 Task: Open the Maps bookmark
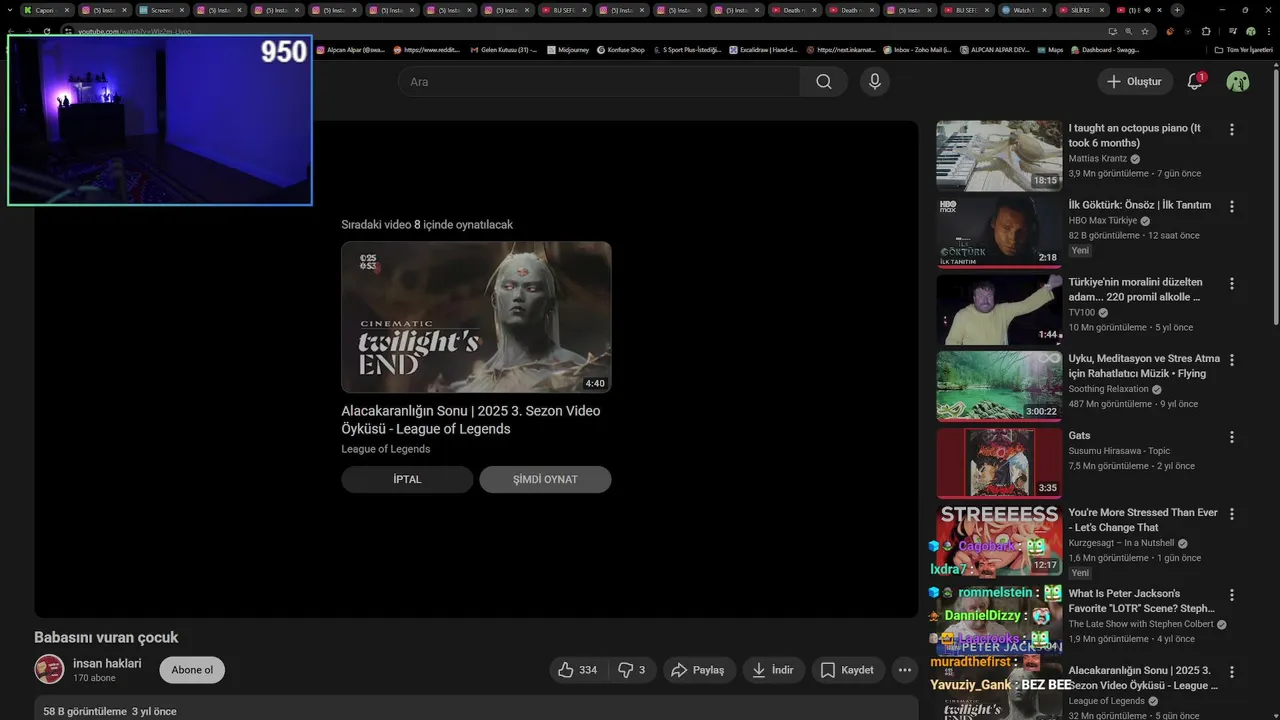(x=1051, y=49)
